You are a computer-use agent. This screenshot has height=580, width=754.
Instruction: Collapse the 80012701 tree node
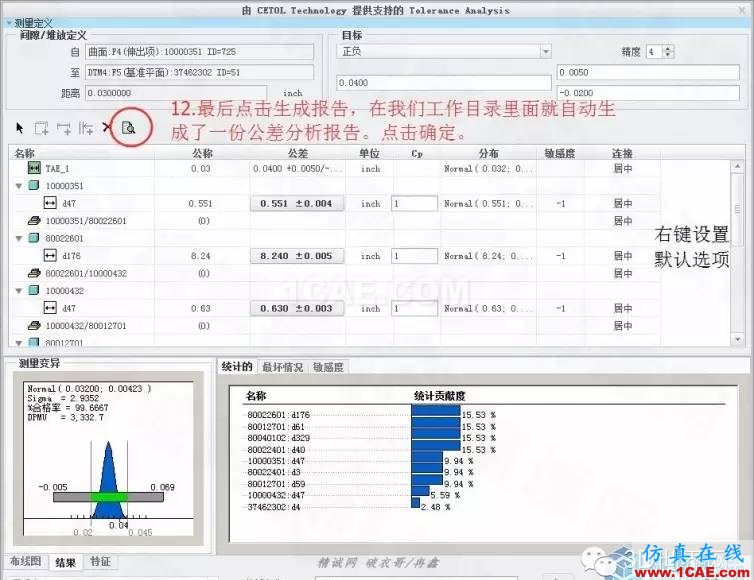[19, 343]
